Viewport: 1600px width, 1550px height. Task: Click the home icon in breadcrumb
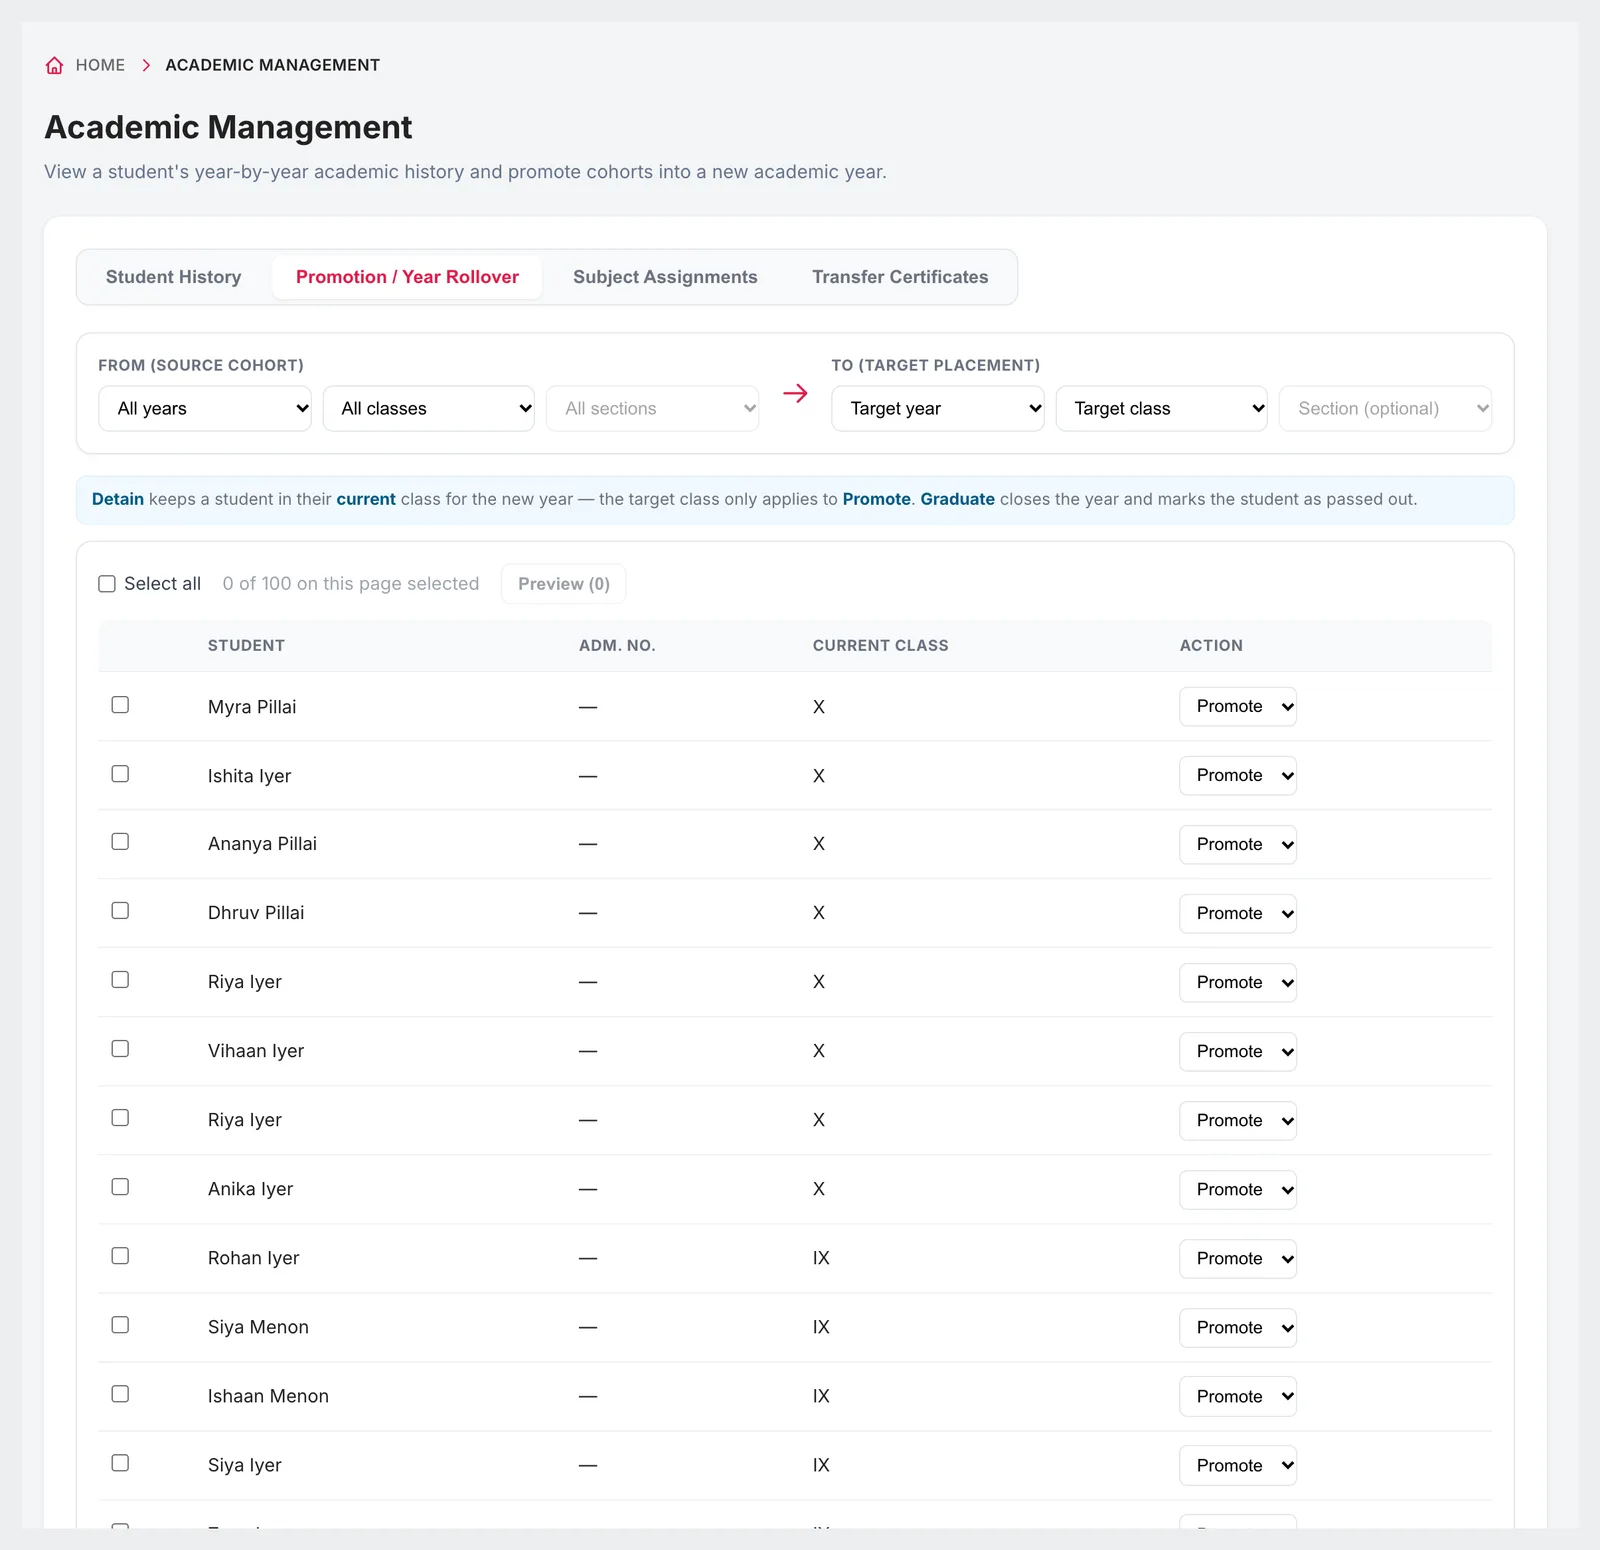tap(54, 65)
